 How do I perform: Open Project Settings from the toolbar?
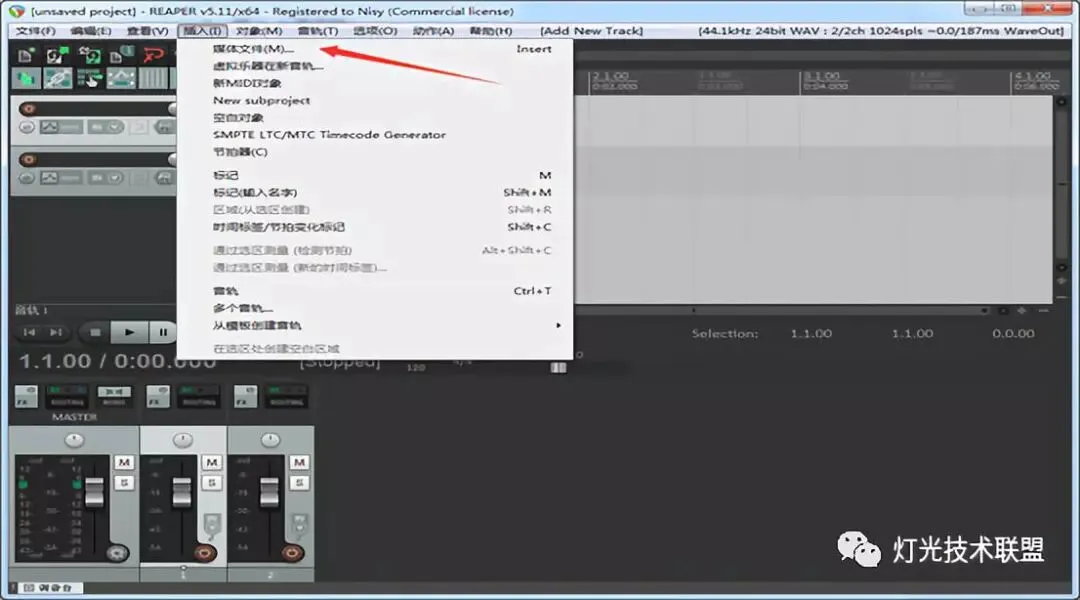point(121,54)
